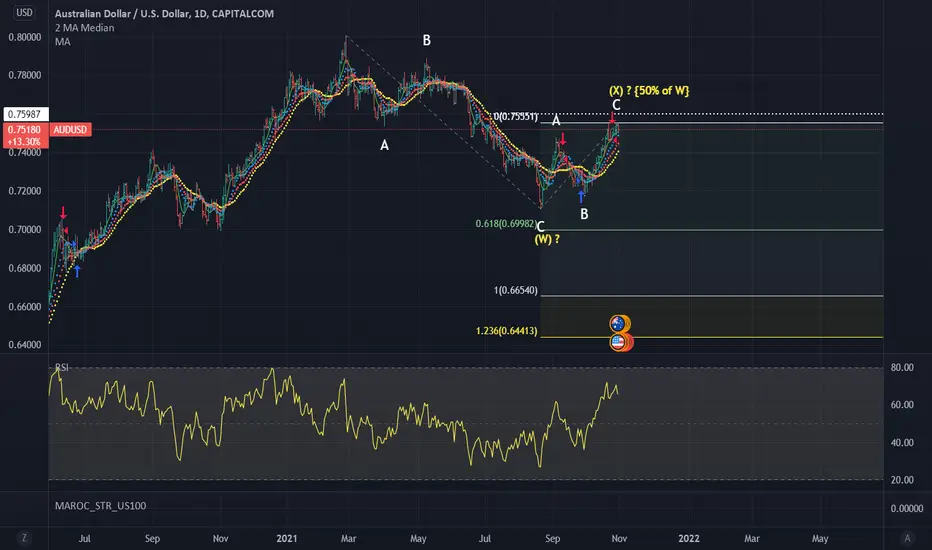Select the MAROC_STR_US100 indicator label
932x550 pixels.
100,506
